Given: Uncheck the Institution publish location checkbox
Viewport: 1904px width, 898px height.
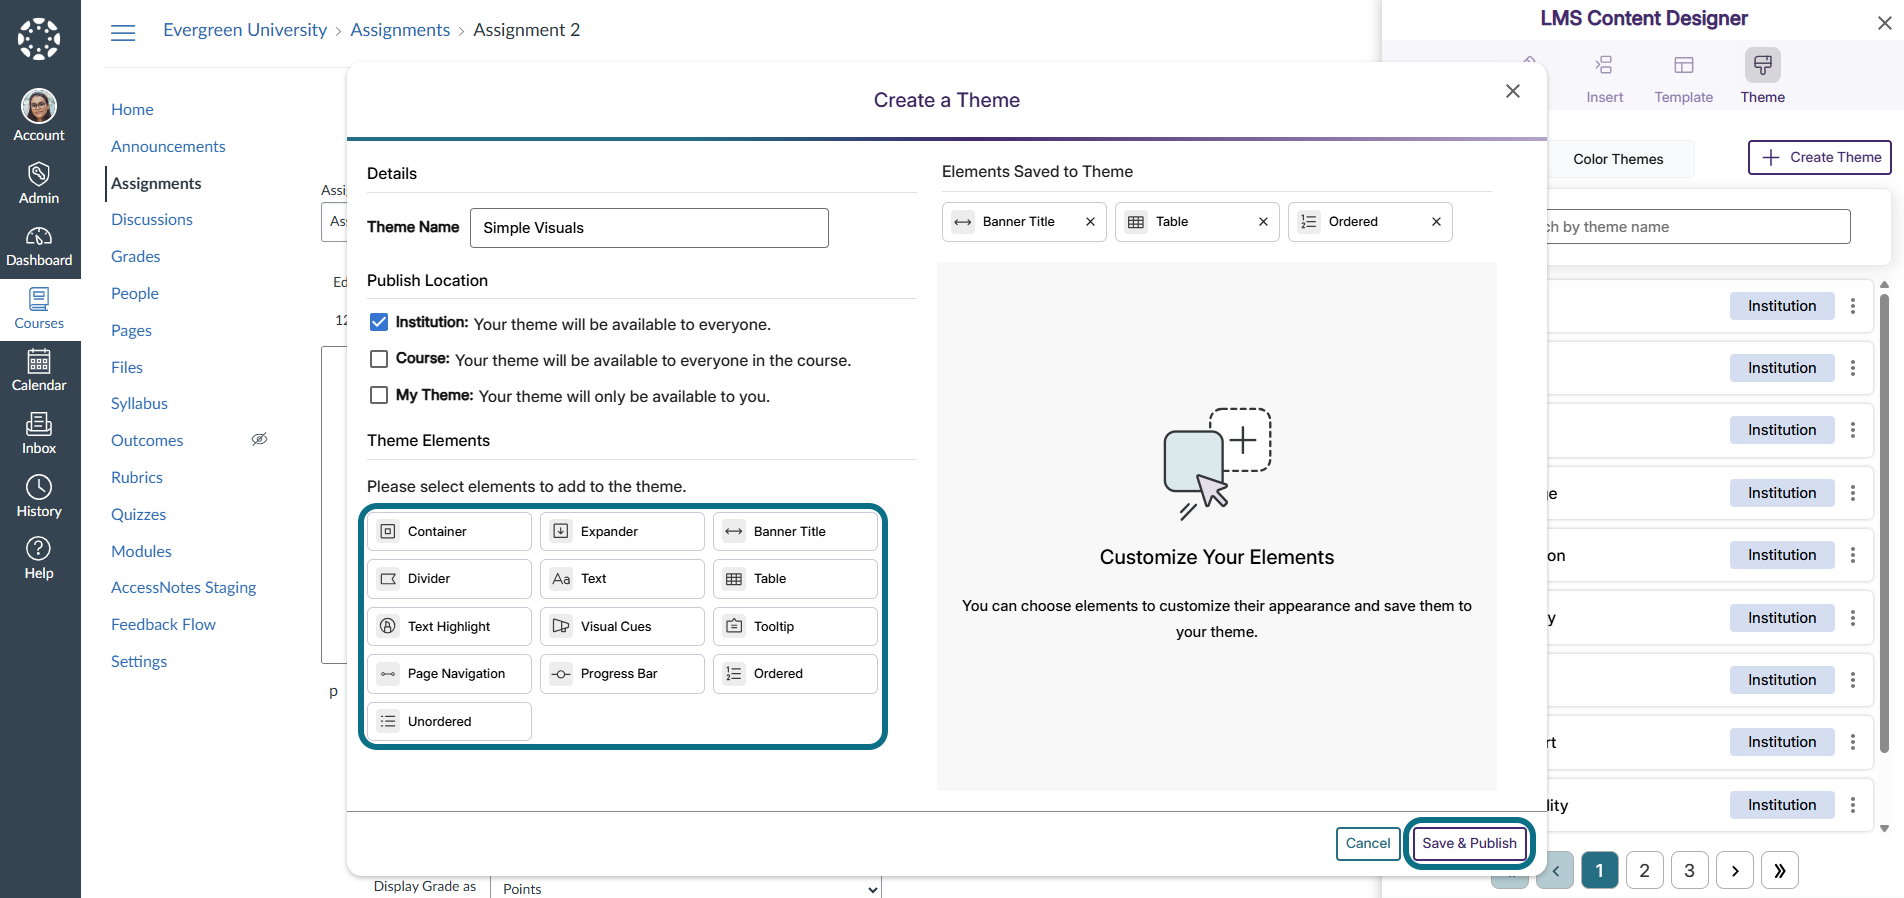Looking at the screenshot, I should coord(379,322).
